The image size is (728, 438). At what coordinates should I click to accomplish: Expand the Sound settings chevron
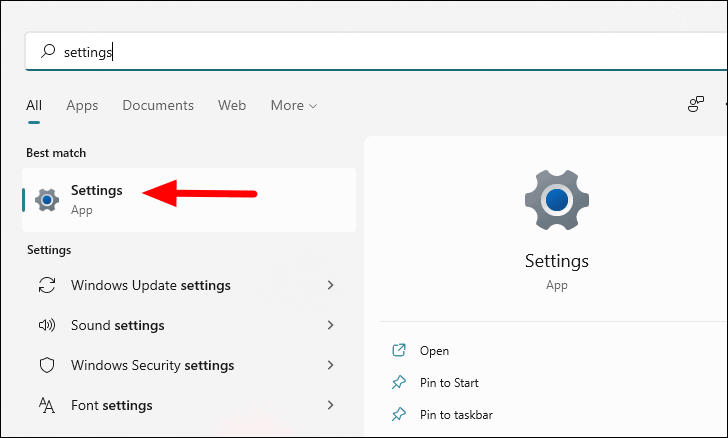331,325
